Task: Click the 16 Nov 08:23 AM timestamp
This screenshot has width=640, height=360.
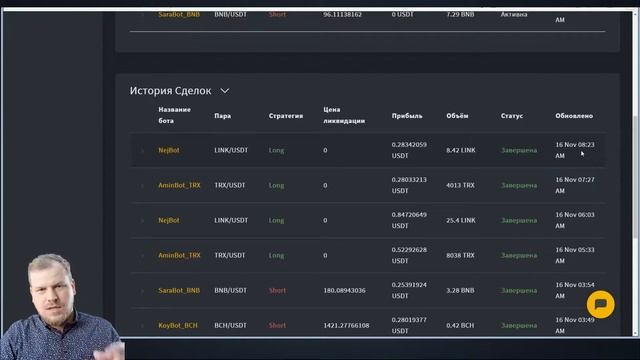Action: pyautogui.click(x=575, y=150)
